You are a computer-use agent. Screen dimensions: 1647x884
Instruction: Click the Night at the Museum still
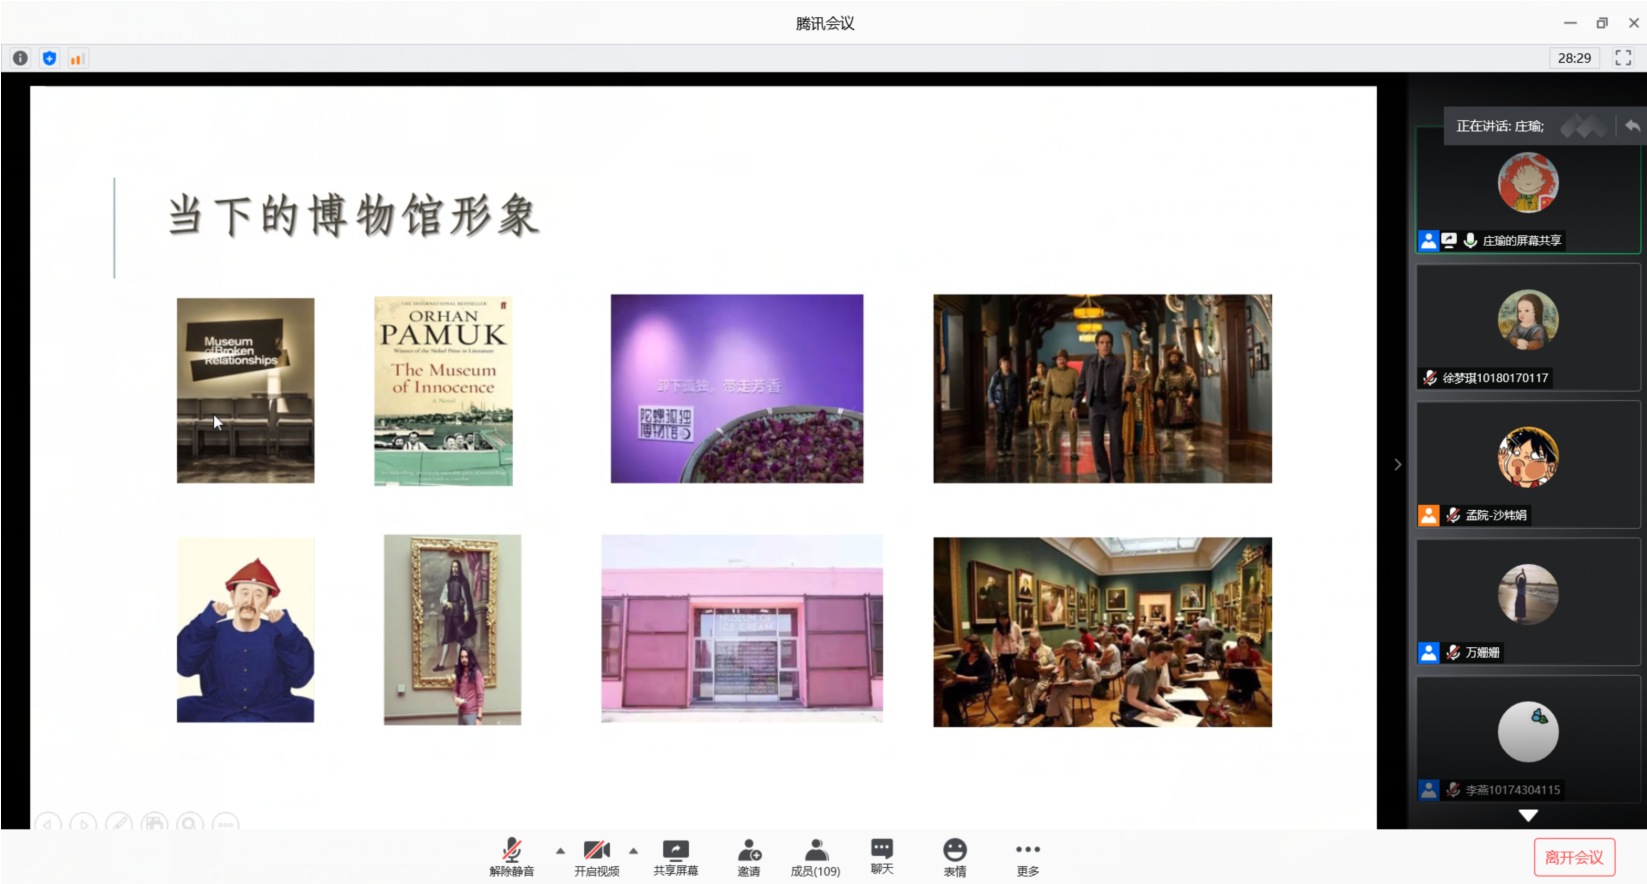tap(1103, 389)
